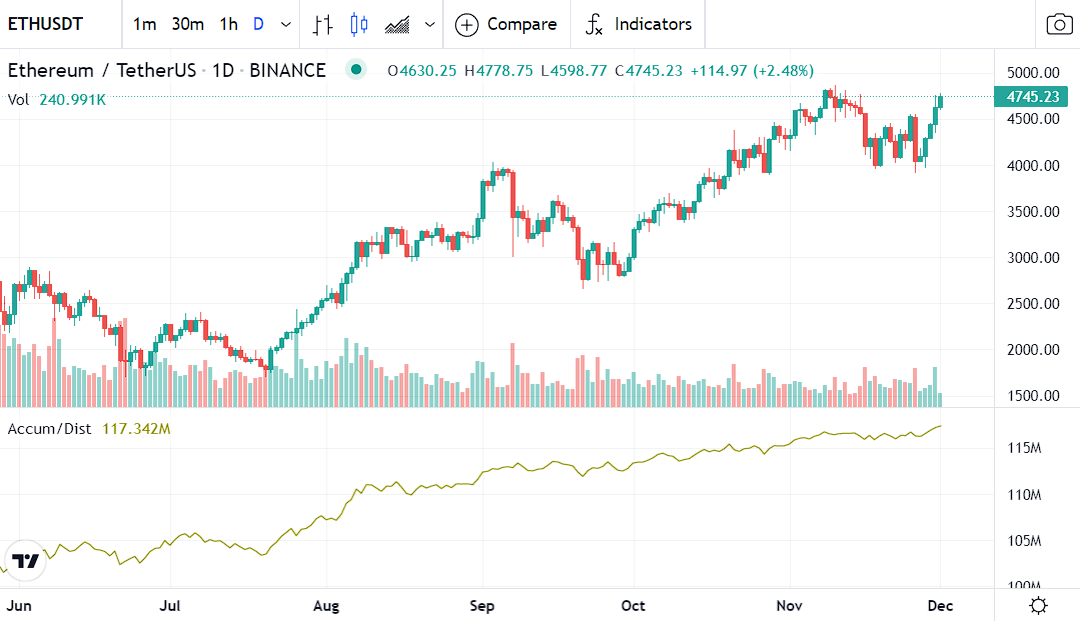Select the D daily timeframe

[x=259, y=24]
